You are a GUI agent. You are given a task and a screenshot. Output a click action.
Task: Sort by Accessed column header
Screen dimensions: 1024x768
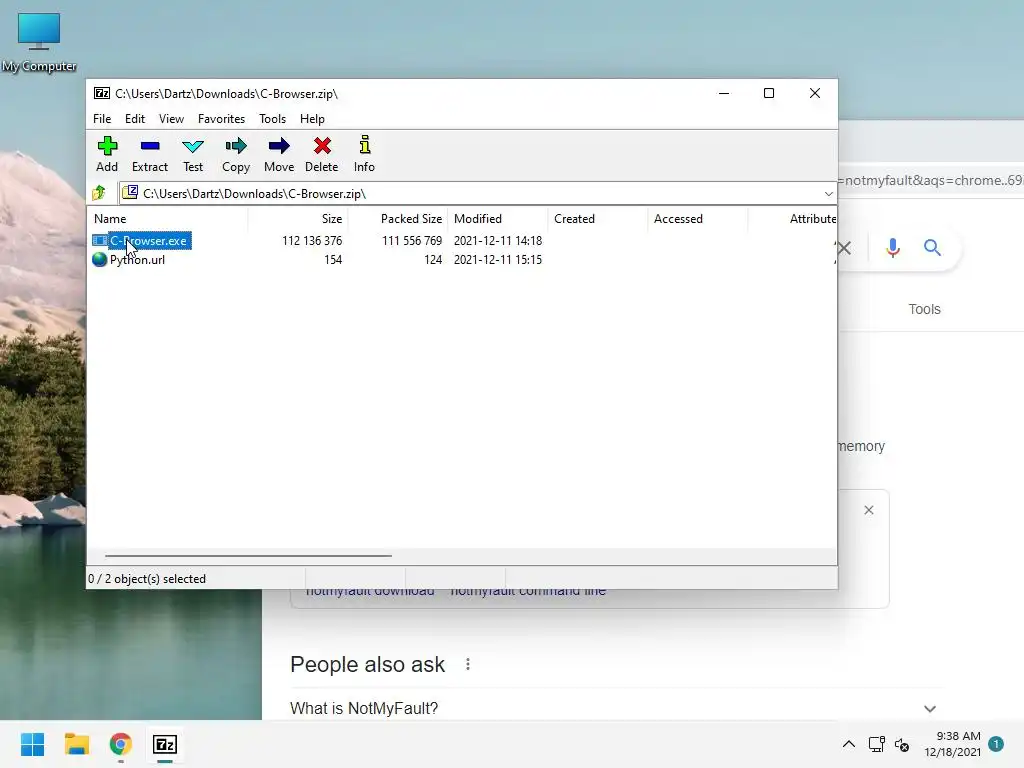click(697, 219)
